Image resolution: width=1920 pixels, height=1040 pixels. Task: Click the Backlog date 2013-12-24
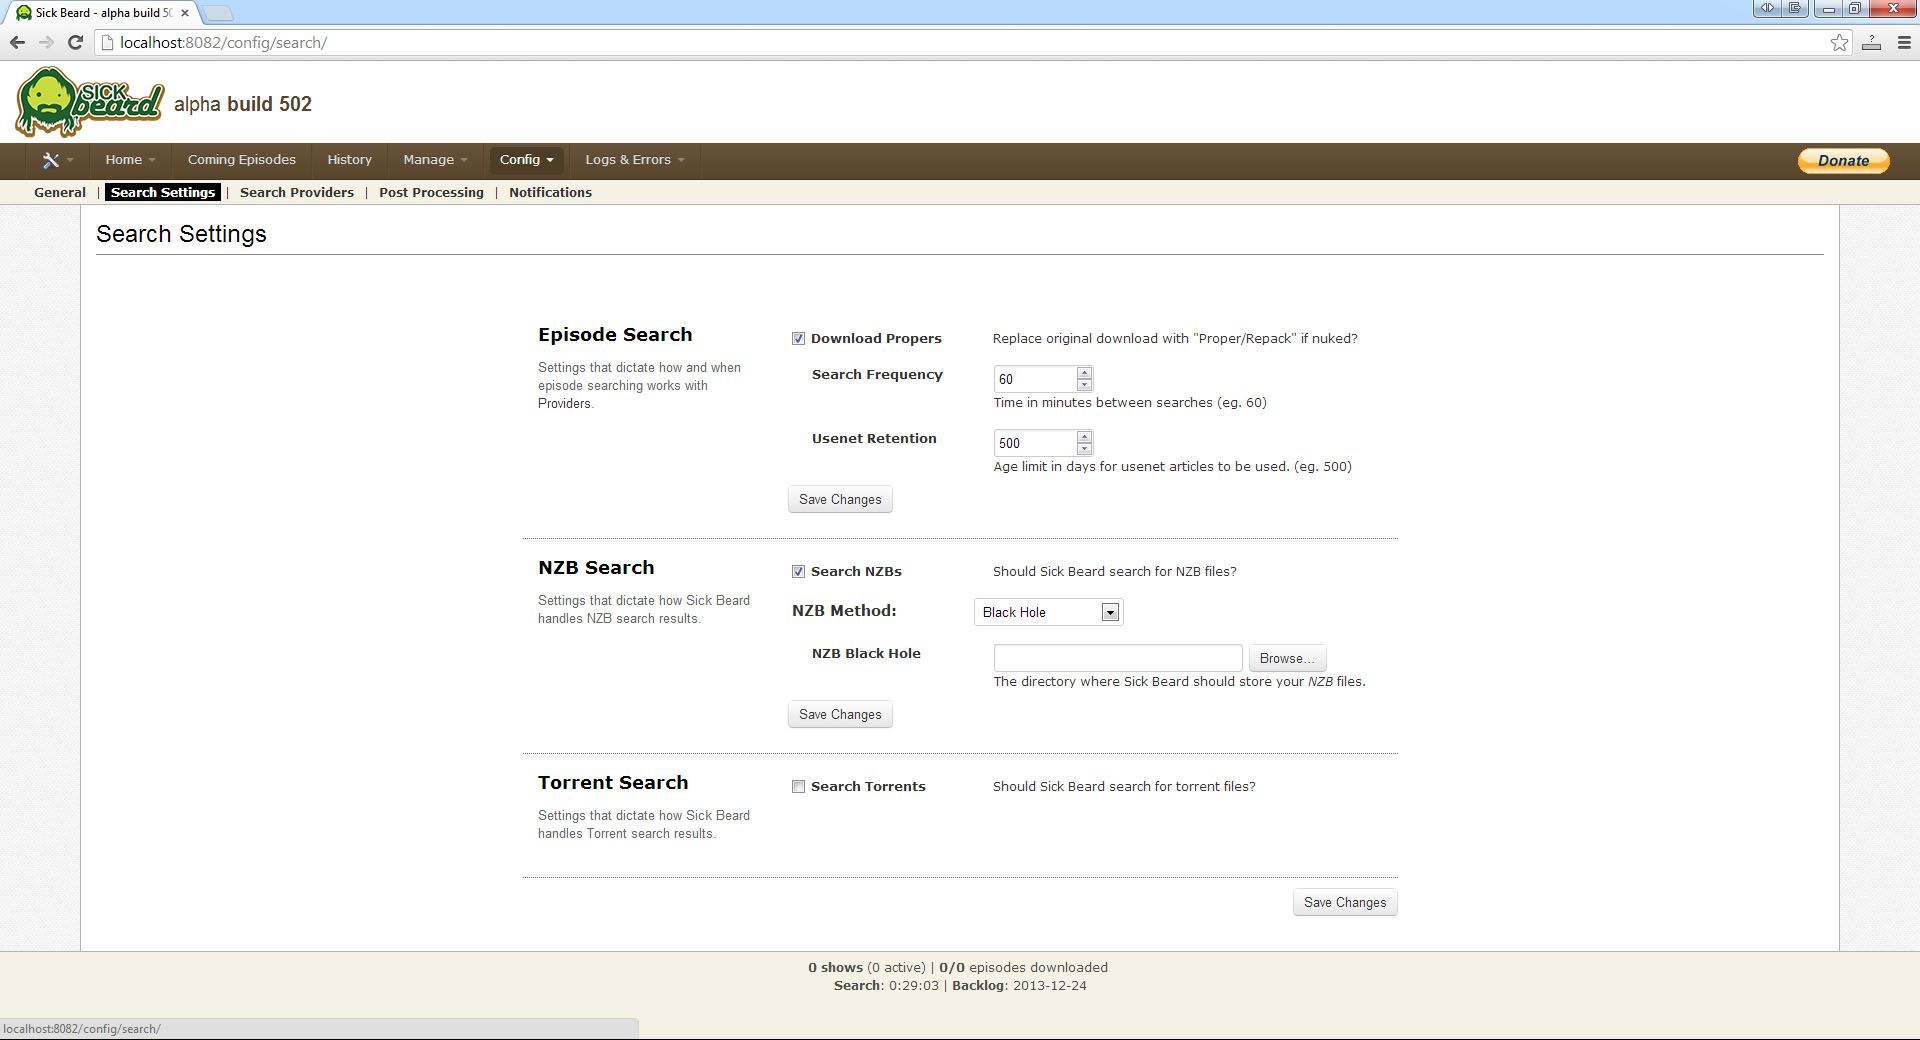coord(1050,986)
